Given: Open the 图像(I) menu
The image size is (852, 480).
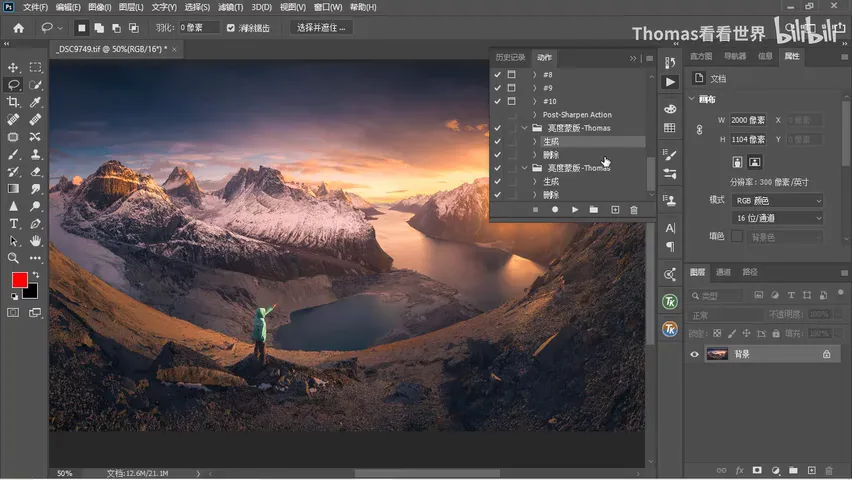Looking at the screenshot, I should tap(99, 7).
